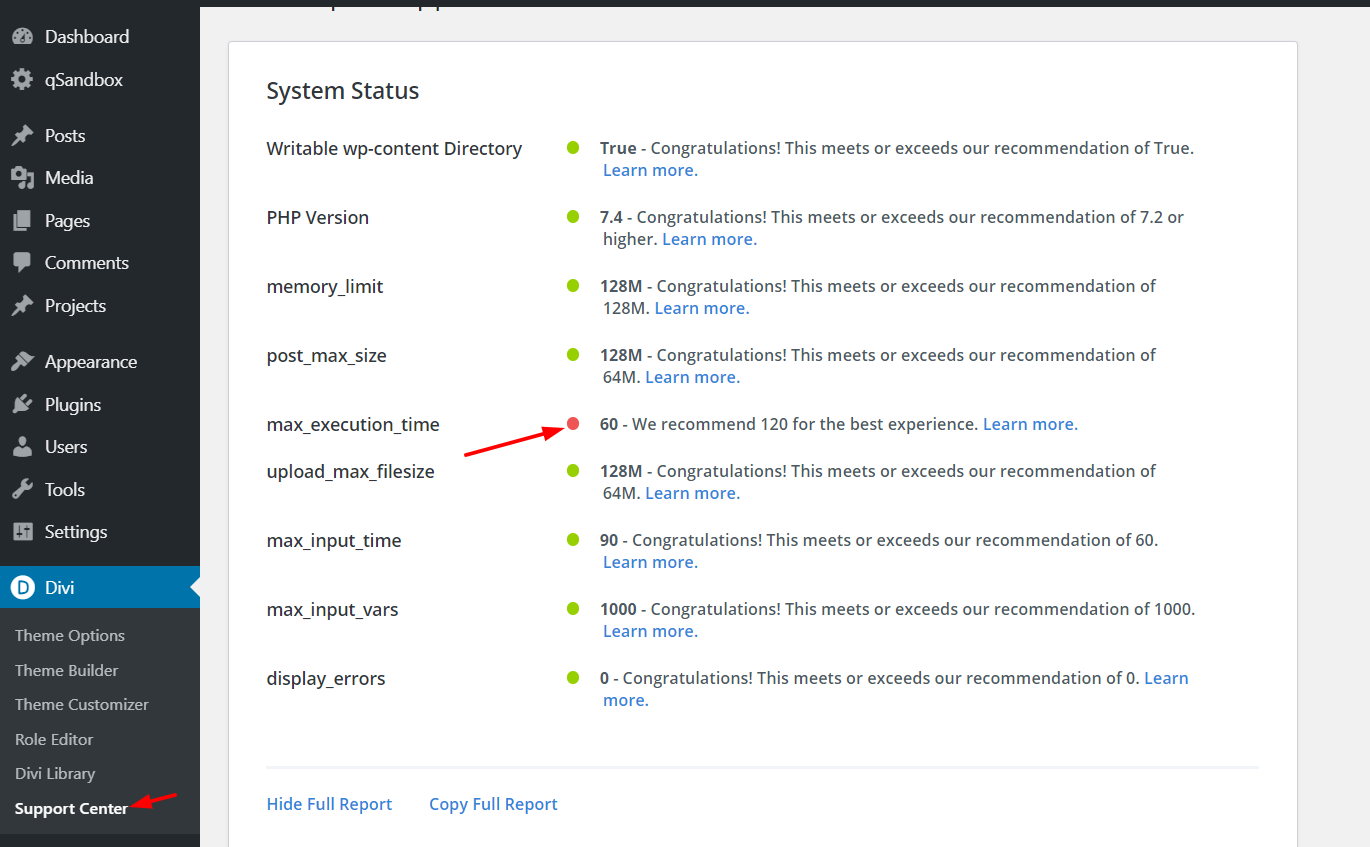Click the Media library icon
The height and width of the screenshot is (847, 1370).
point(22,178)
